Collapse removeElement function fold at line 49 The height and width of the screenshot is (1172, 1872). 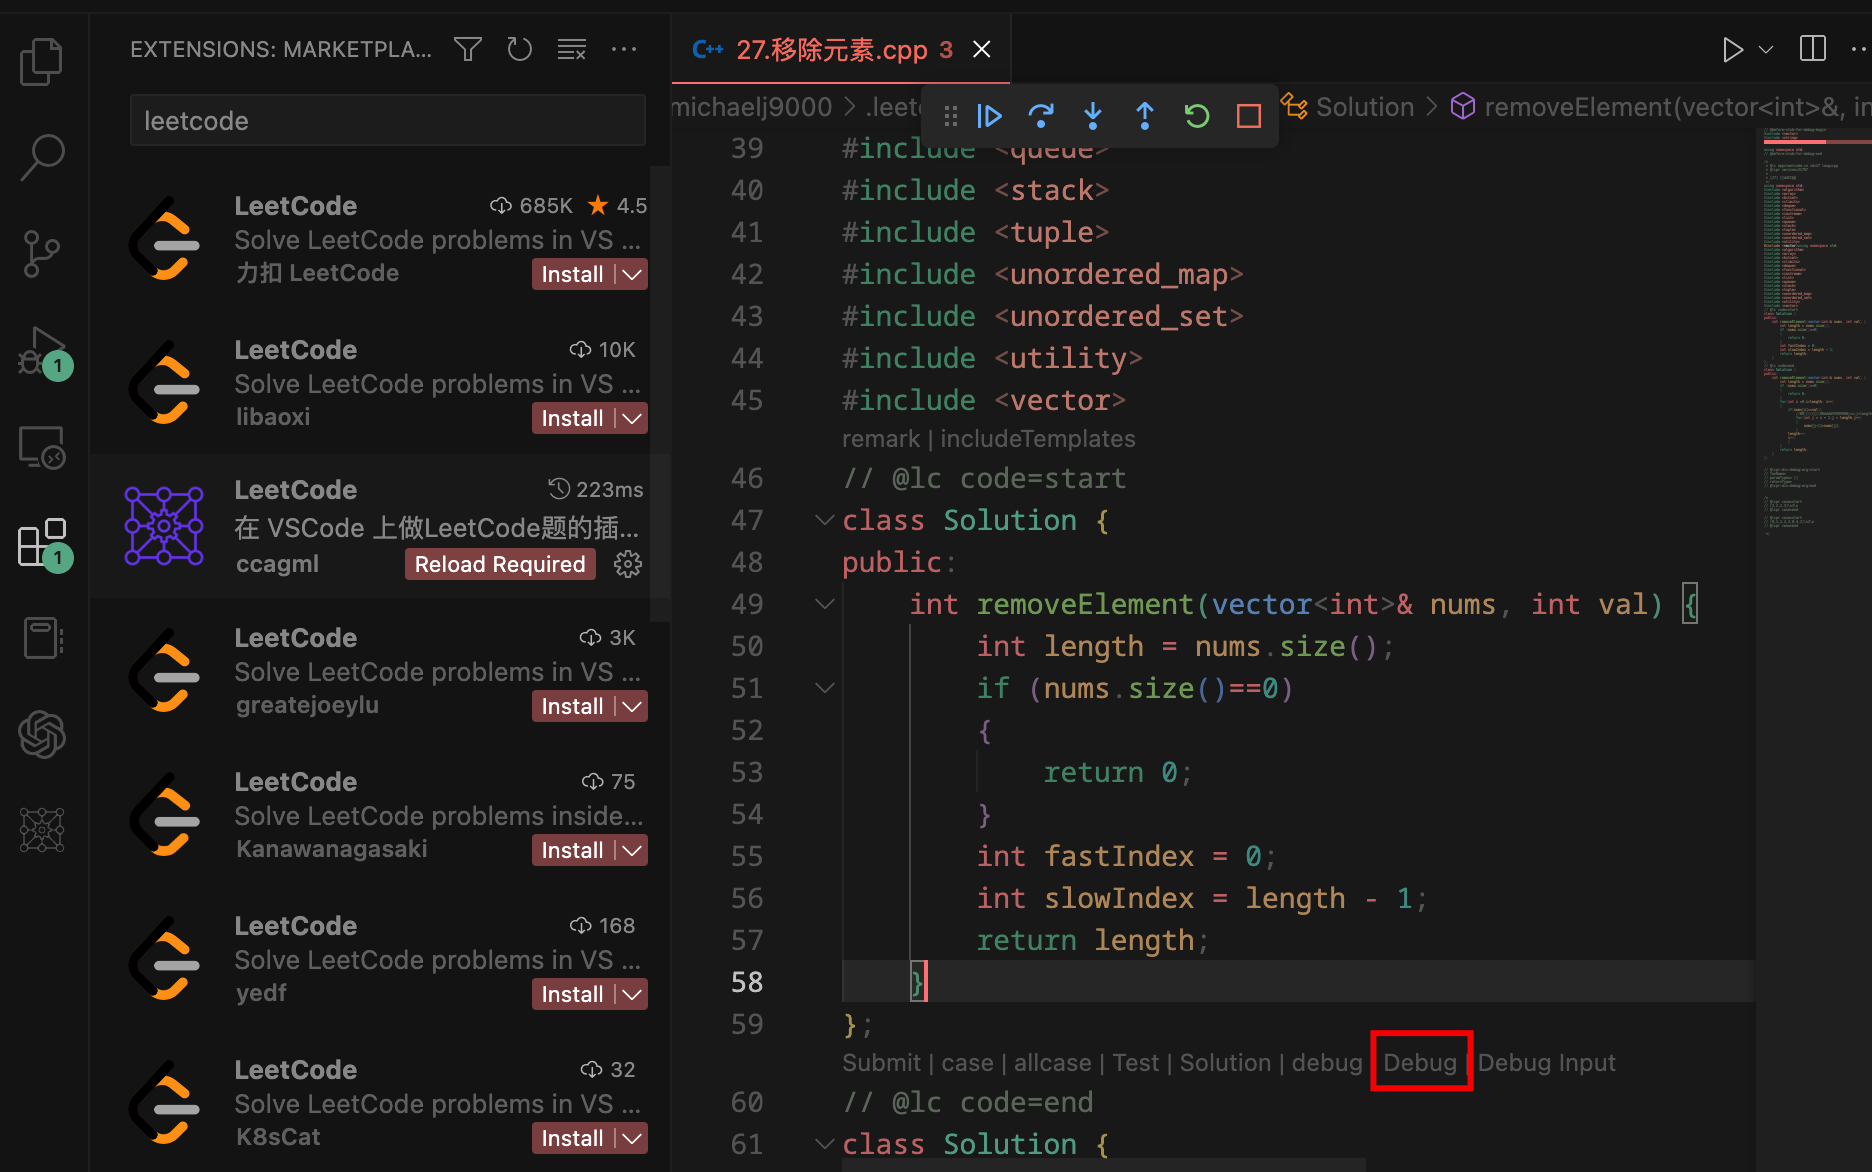(x=825, y=604)
